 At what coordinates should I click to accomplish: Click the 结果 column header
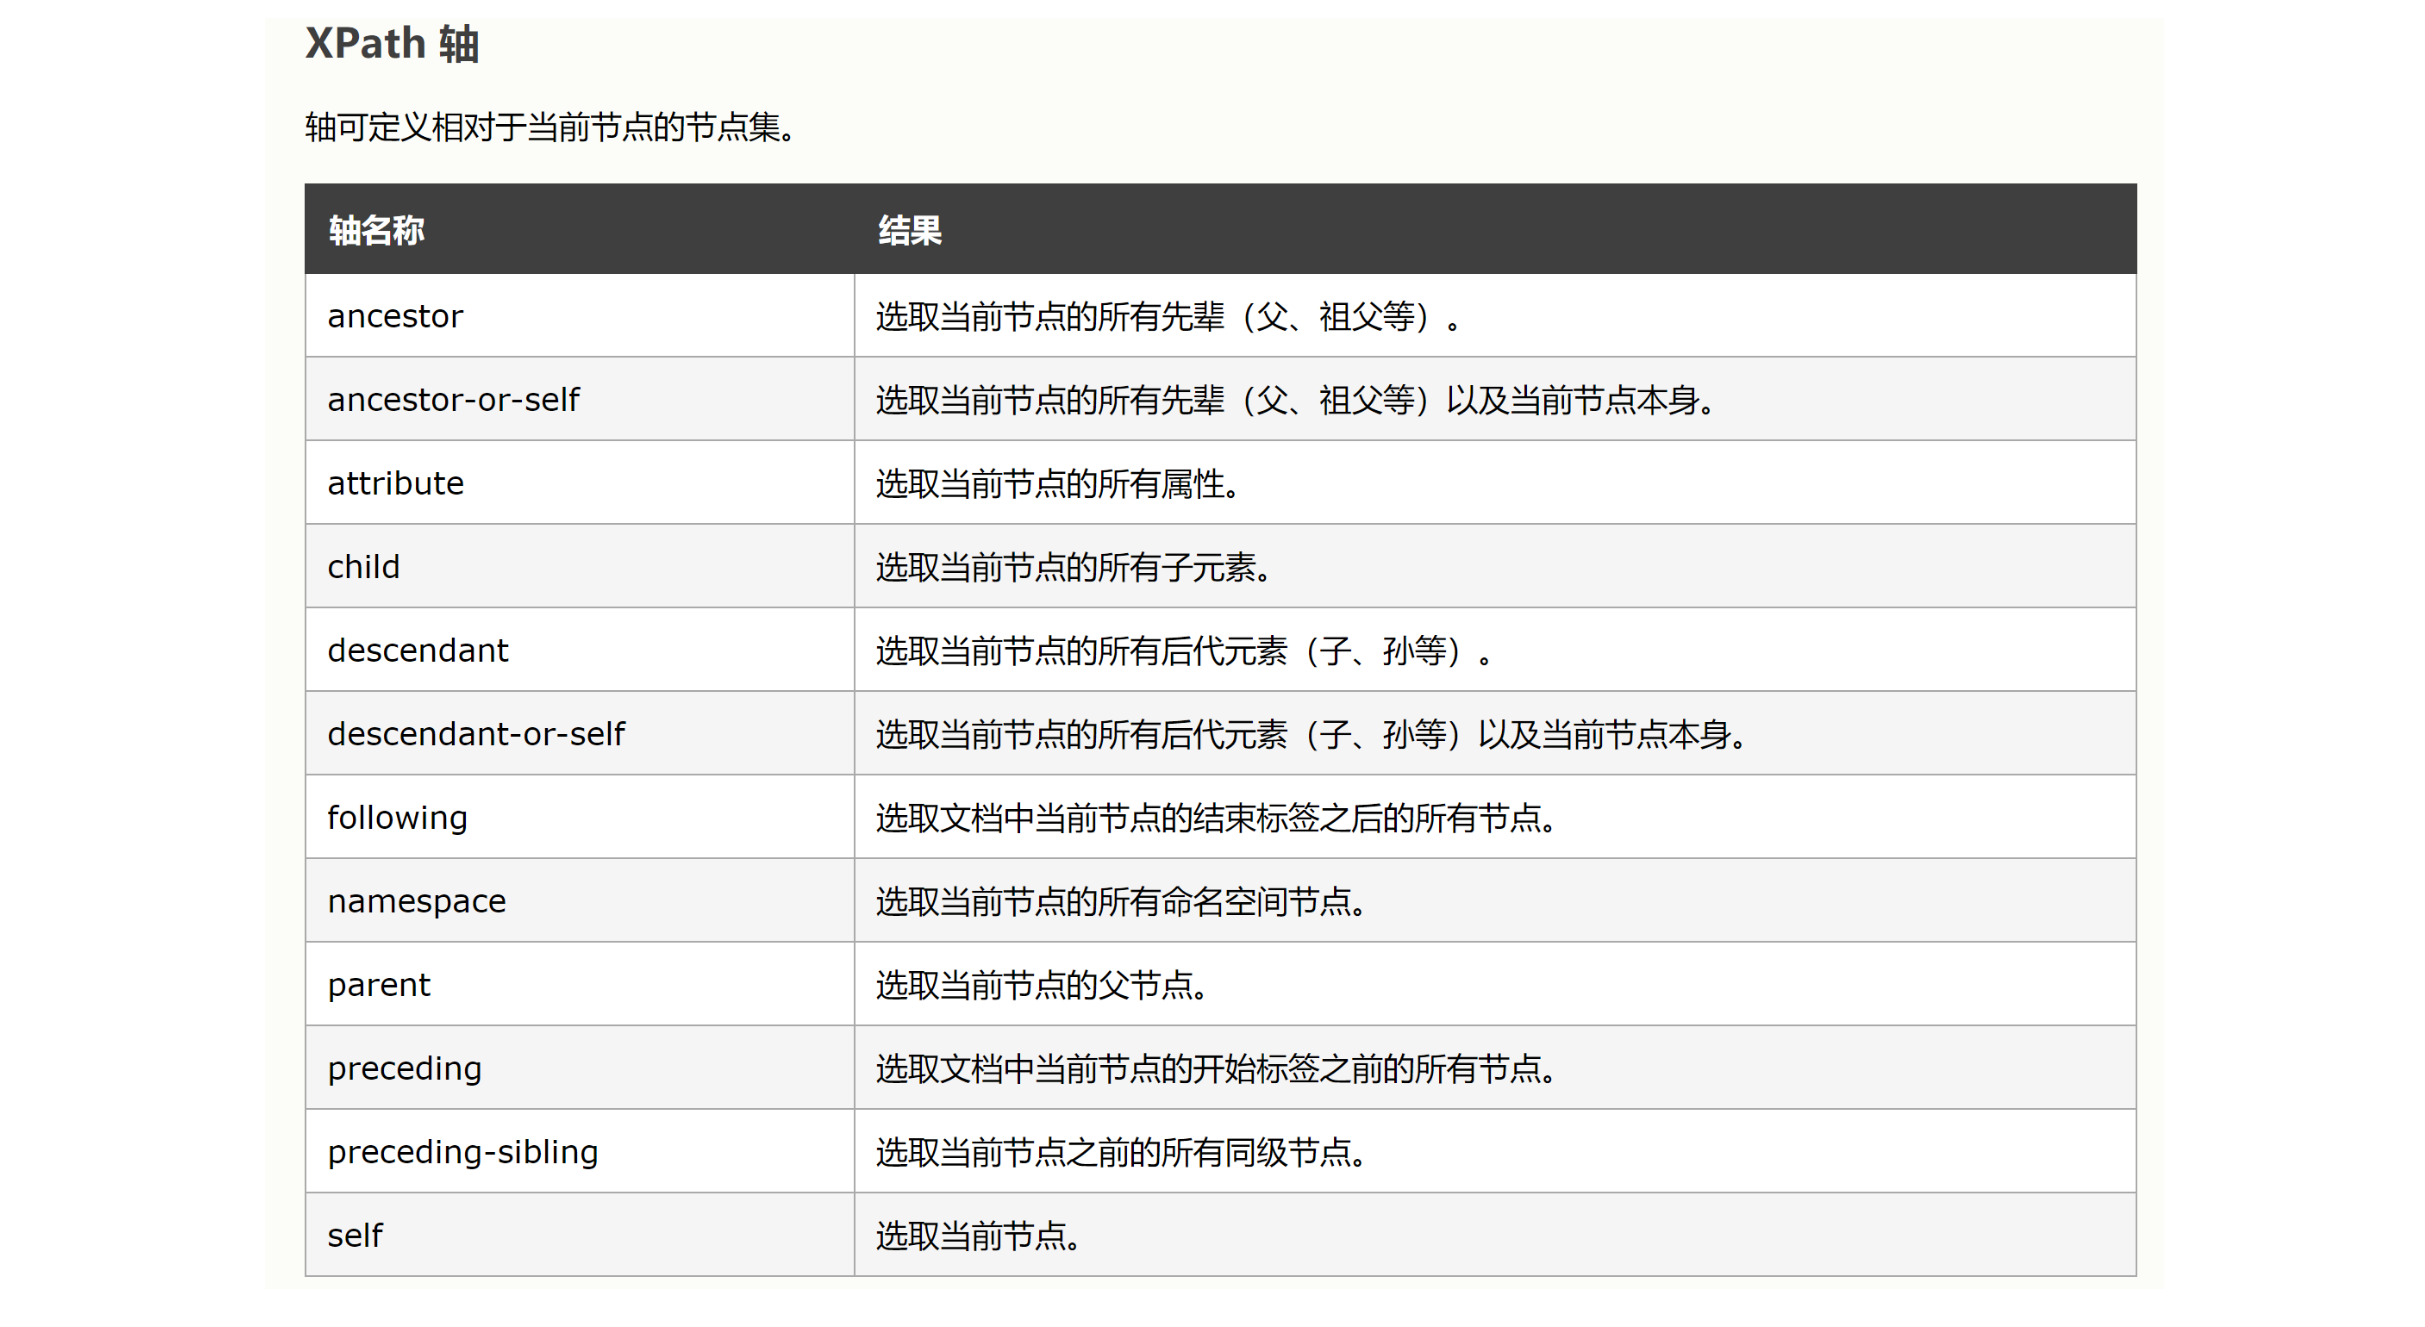click(909, 230)
